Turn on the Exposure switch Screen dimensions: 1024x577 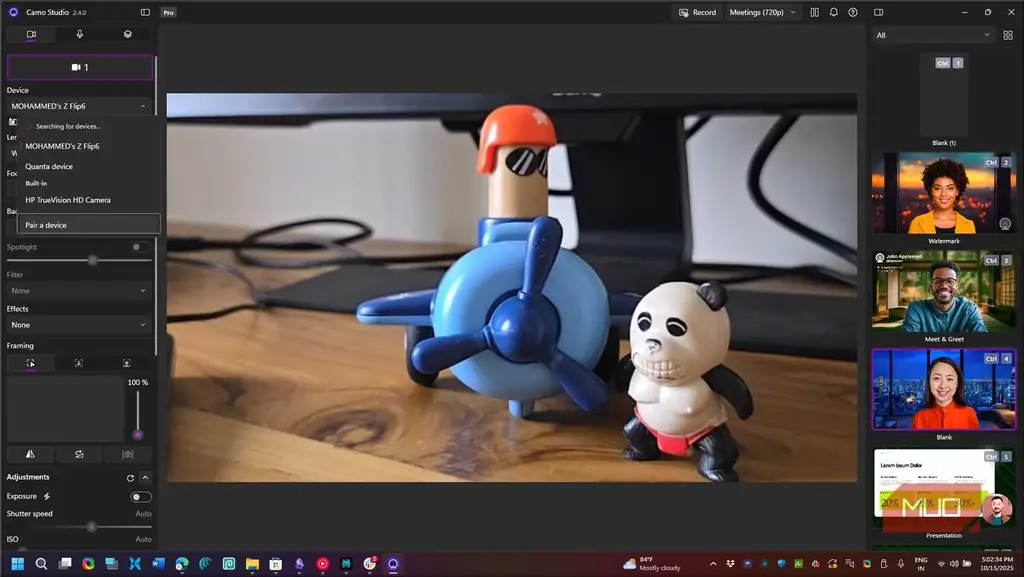[x=140, y=497]
